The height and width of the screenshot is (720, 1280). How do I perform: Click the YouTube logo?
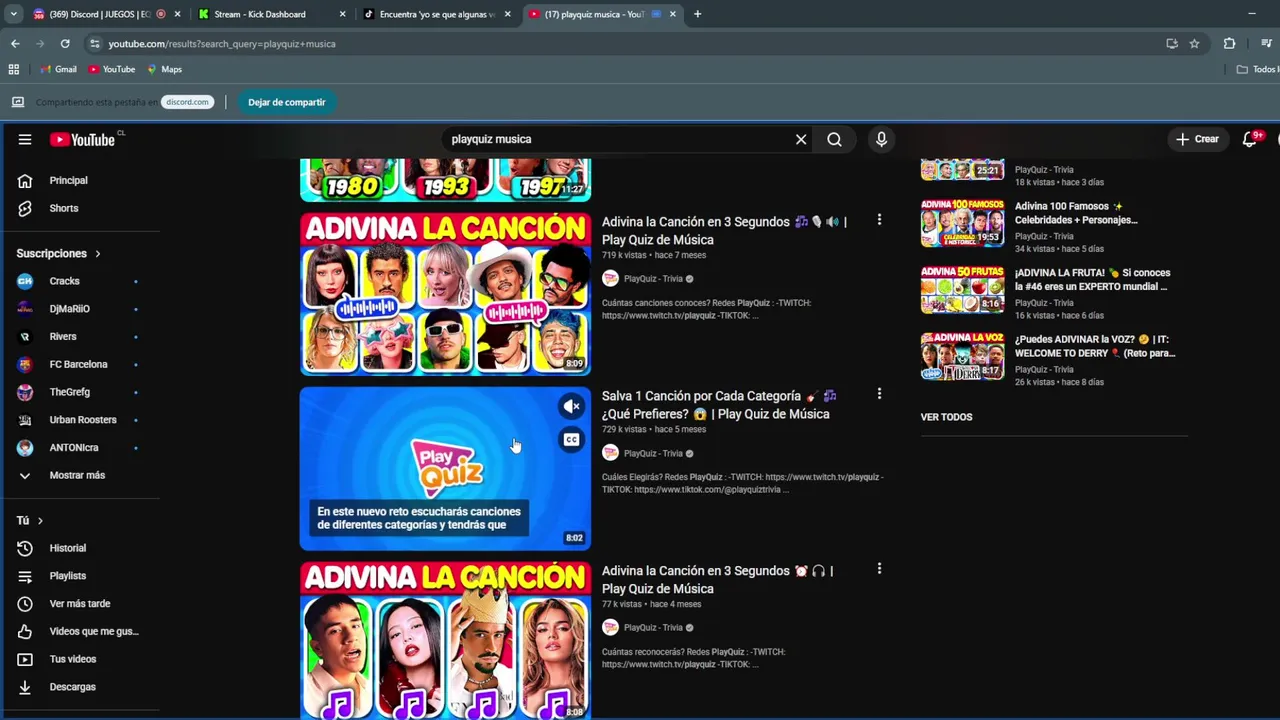(x=84, y=139)
